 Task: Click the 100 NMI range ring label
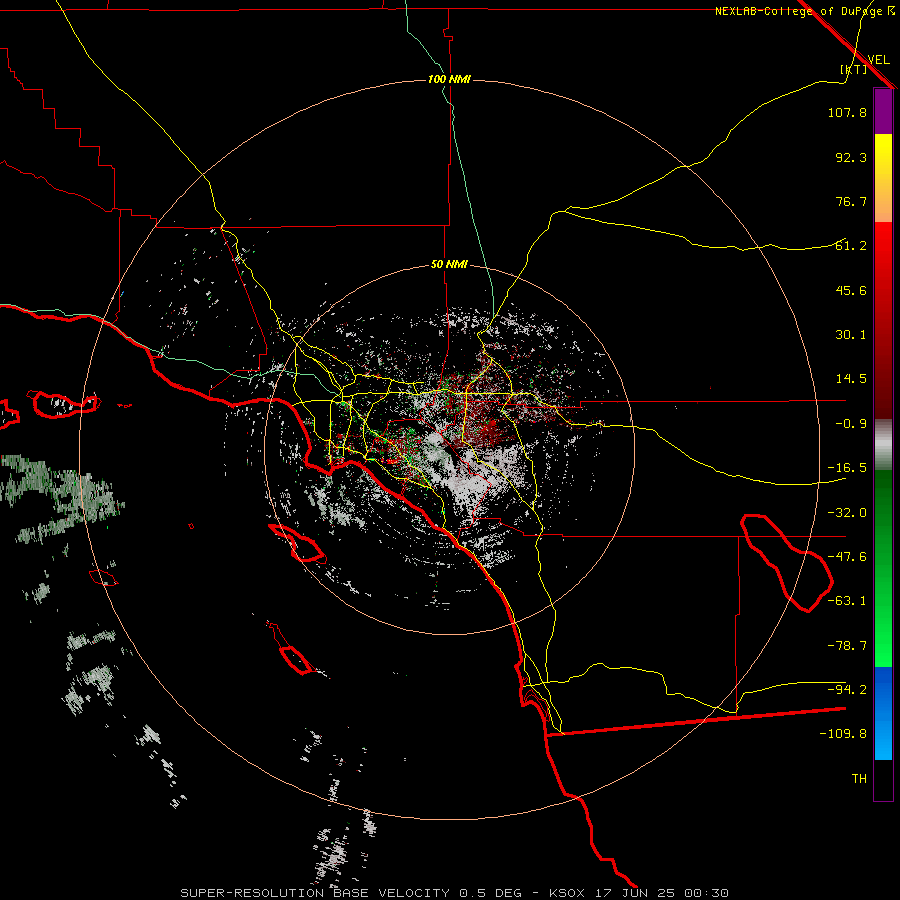click(x=449, y=79)
